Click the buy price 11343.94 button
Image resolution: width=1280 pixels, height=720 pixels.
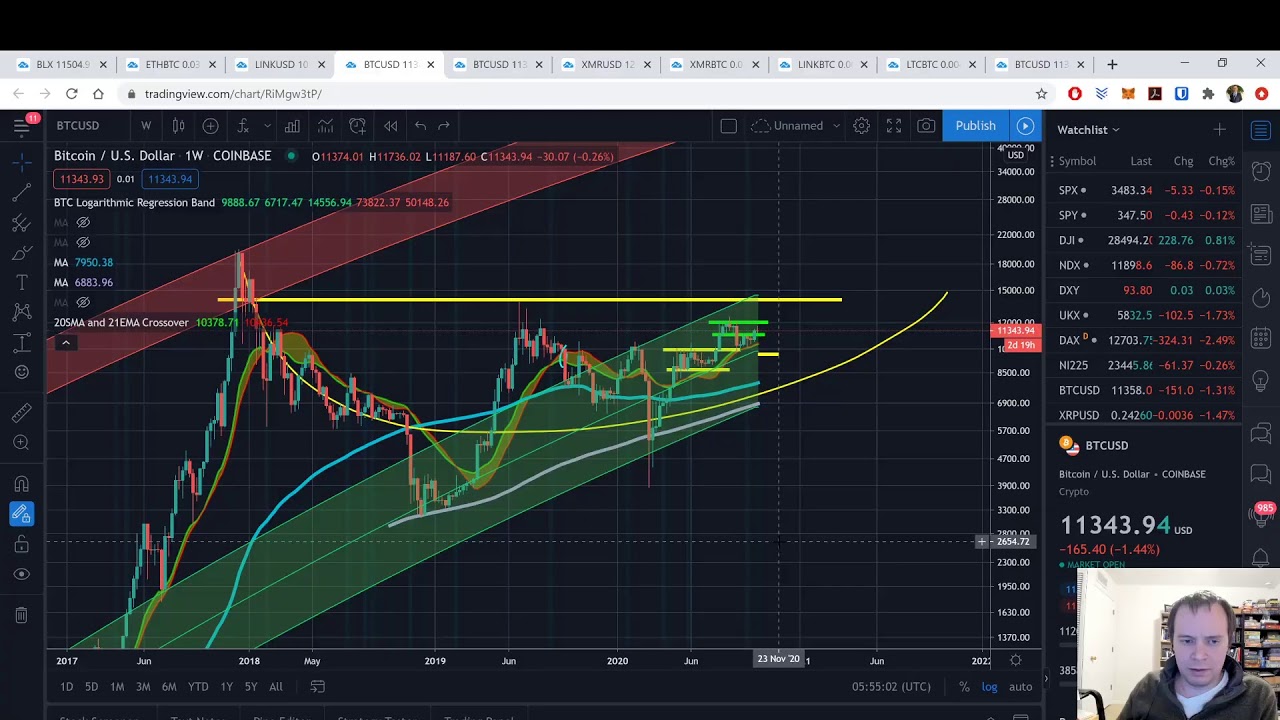pyautogui.click(x=170, y=179)
